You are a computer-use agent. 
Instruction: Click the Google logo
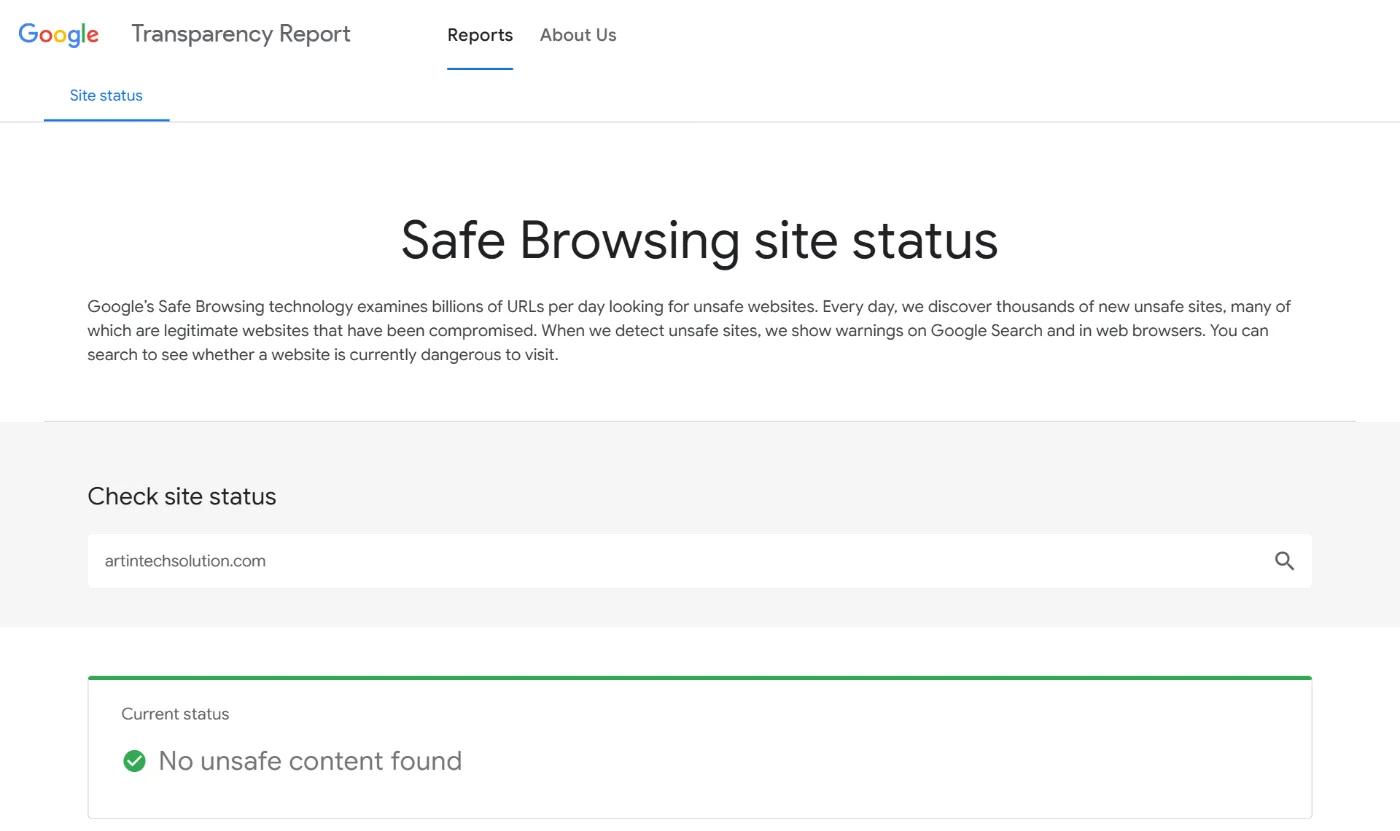tap(59, 35)
